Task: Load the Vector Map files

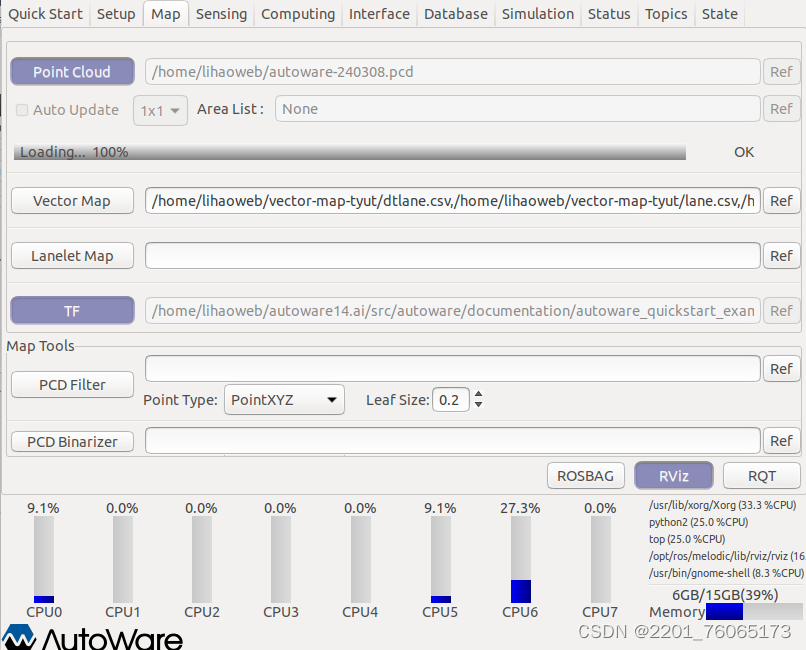Action: click(72, 200)
